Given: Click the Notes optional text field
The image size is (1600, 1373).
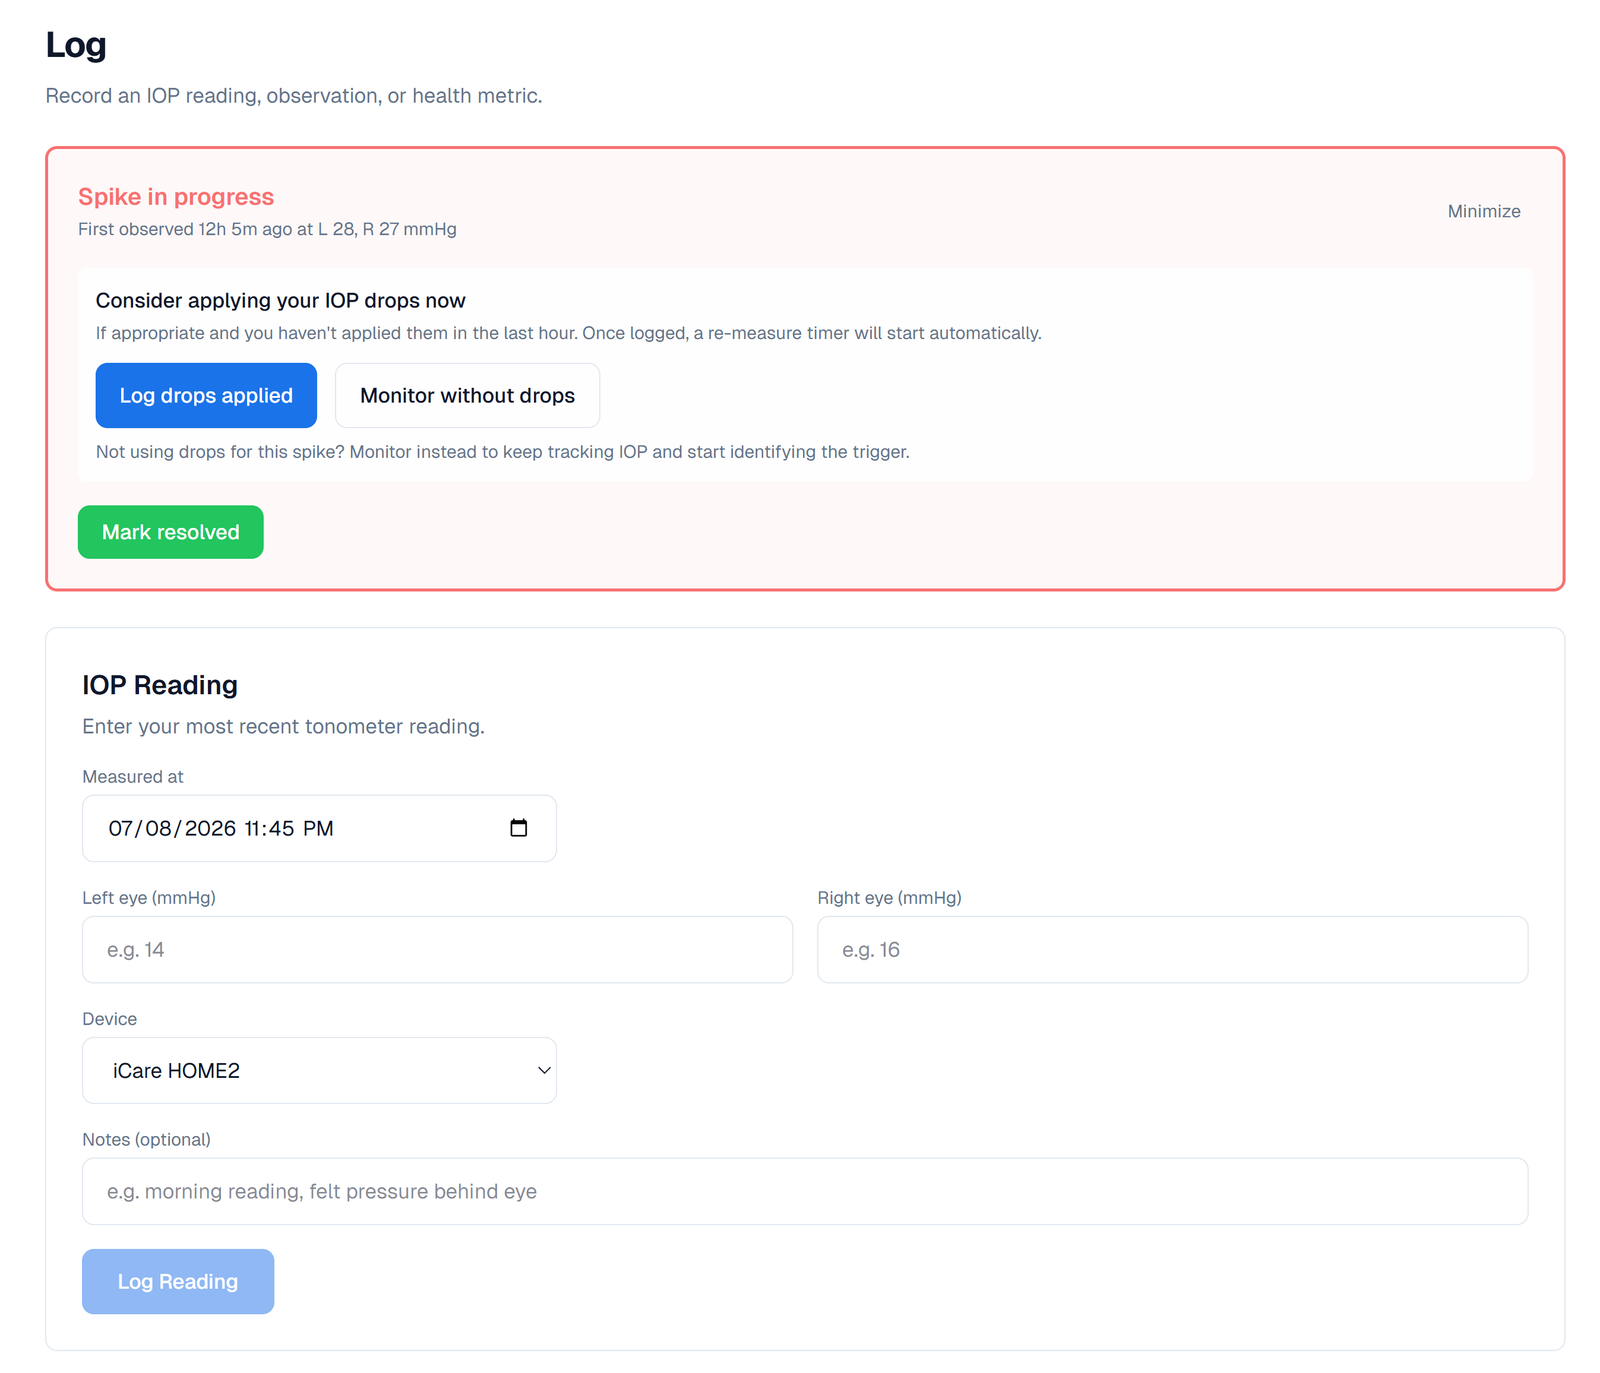Looking at the screenshot, I should (x=805, y=1191).
